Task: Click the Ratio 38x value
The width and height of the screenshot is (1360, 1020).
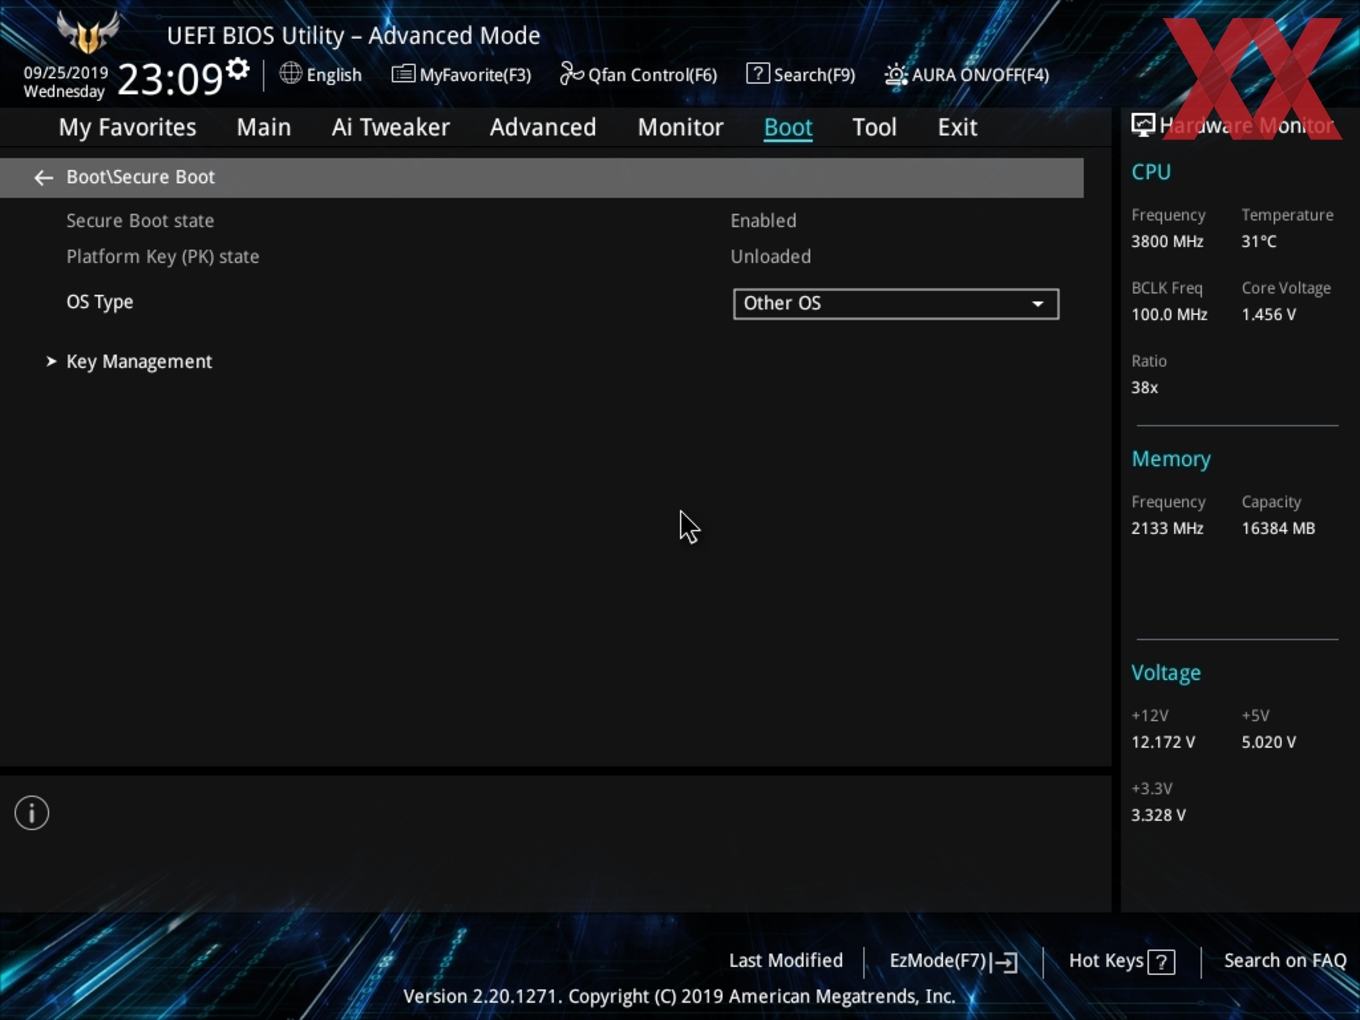Action: point(1145,387)
